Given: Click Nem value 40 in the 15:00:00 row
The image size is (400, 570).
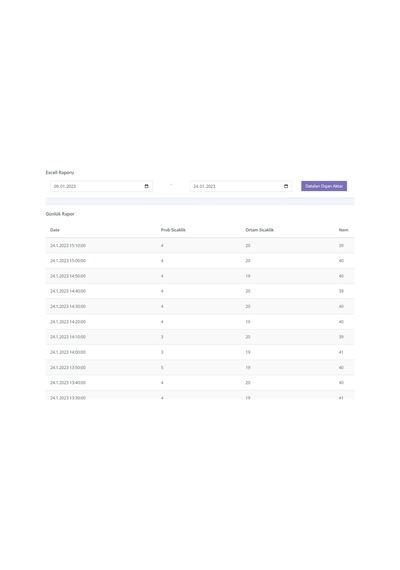Looking at the screenshot, I should coord(341,261).
